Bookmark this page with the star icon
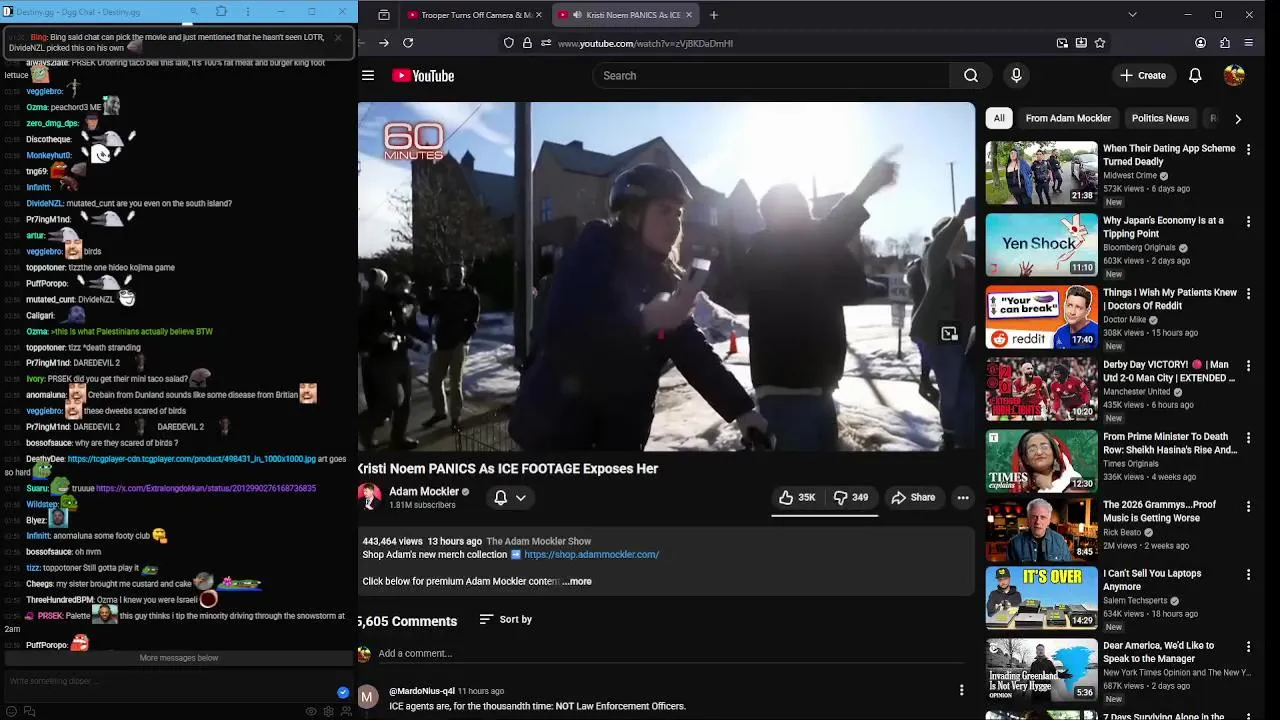Viewport: 1280px width, 720px height. click(1100, 43)
